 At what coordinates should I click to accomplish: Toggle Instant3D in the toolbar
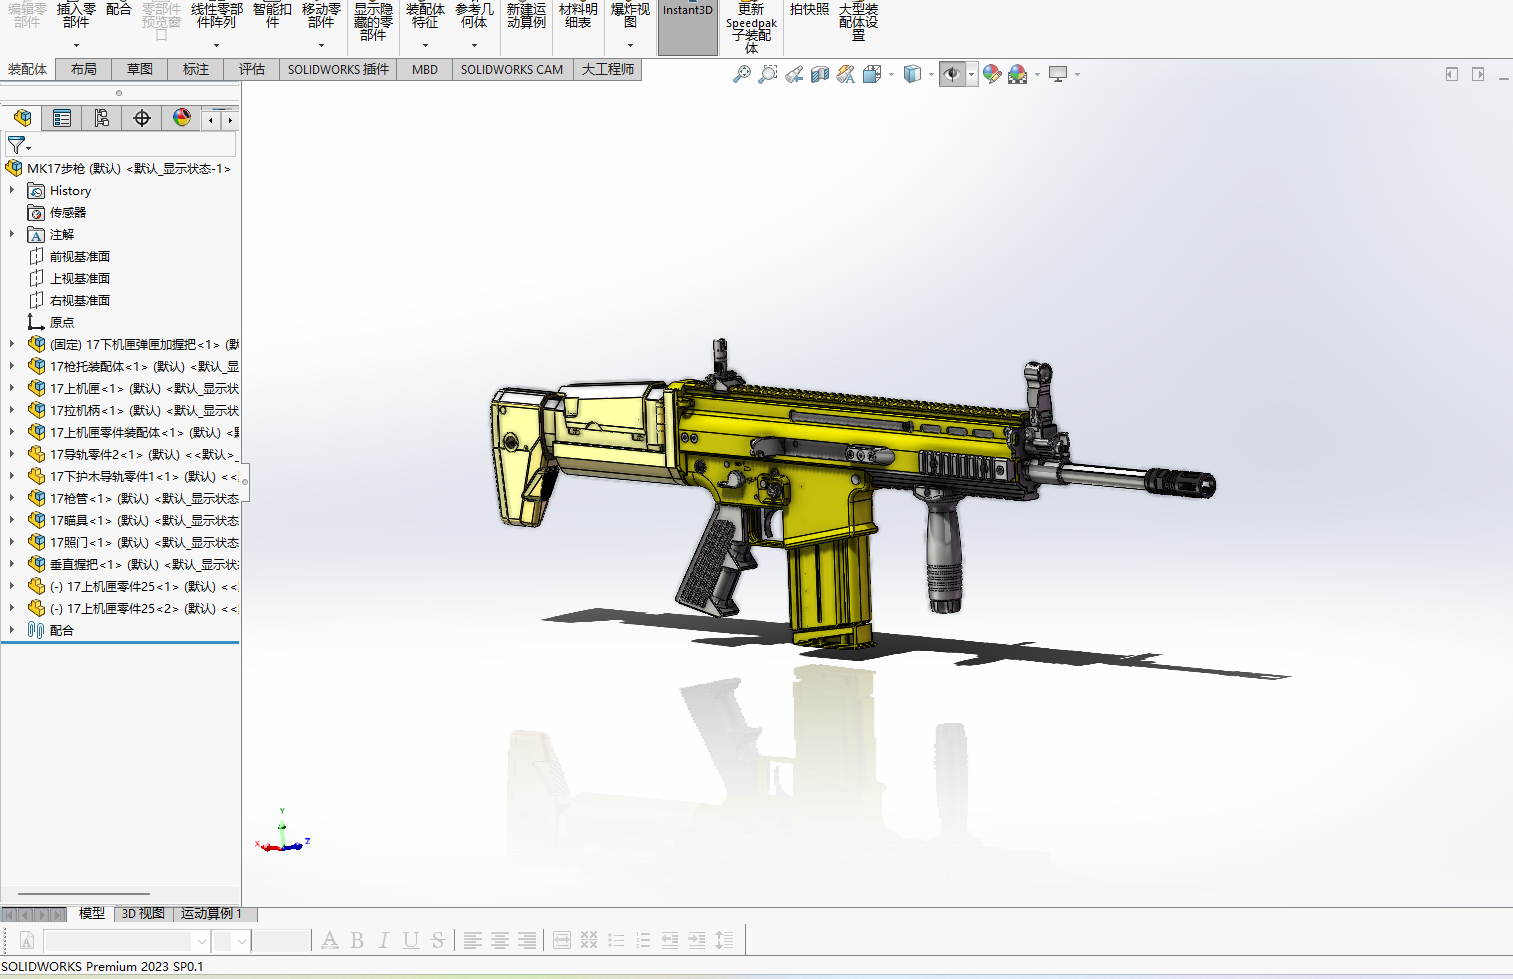pyautogui.click(x=688, y=27)
